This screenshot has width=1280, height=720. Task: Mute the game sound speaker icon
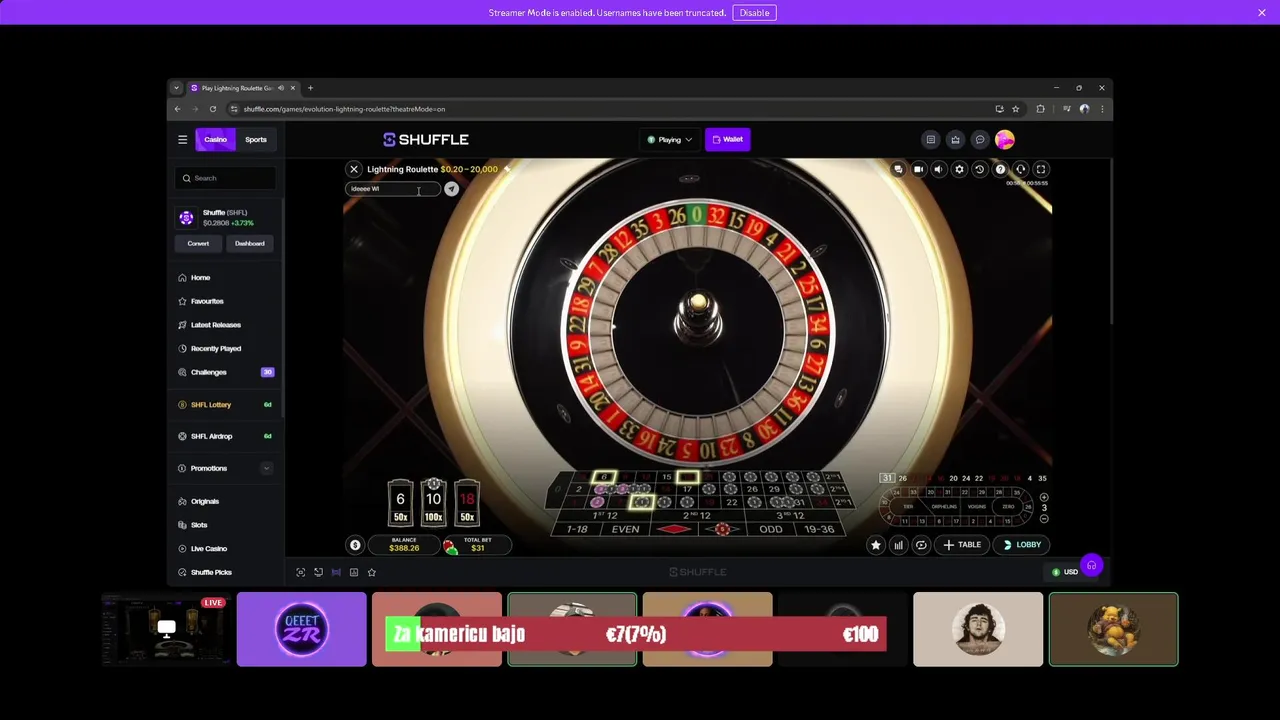pyautogui.click(x=938, y=169)
